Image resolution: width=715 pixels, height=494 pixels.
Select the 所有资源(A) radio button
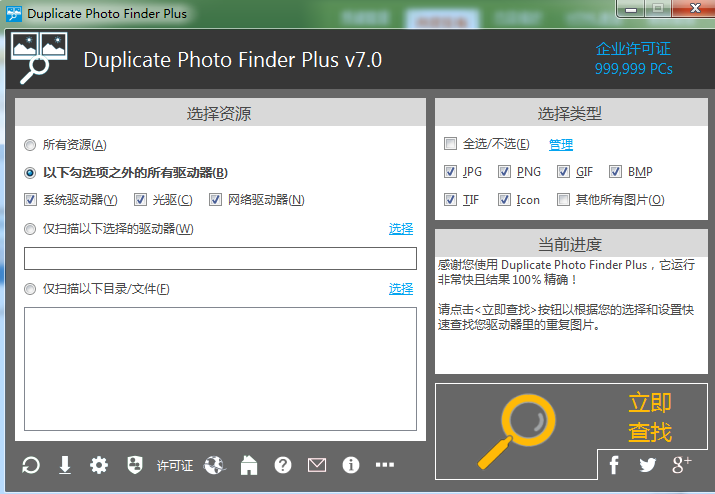click(x=30, y=145)
